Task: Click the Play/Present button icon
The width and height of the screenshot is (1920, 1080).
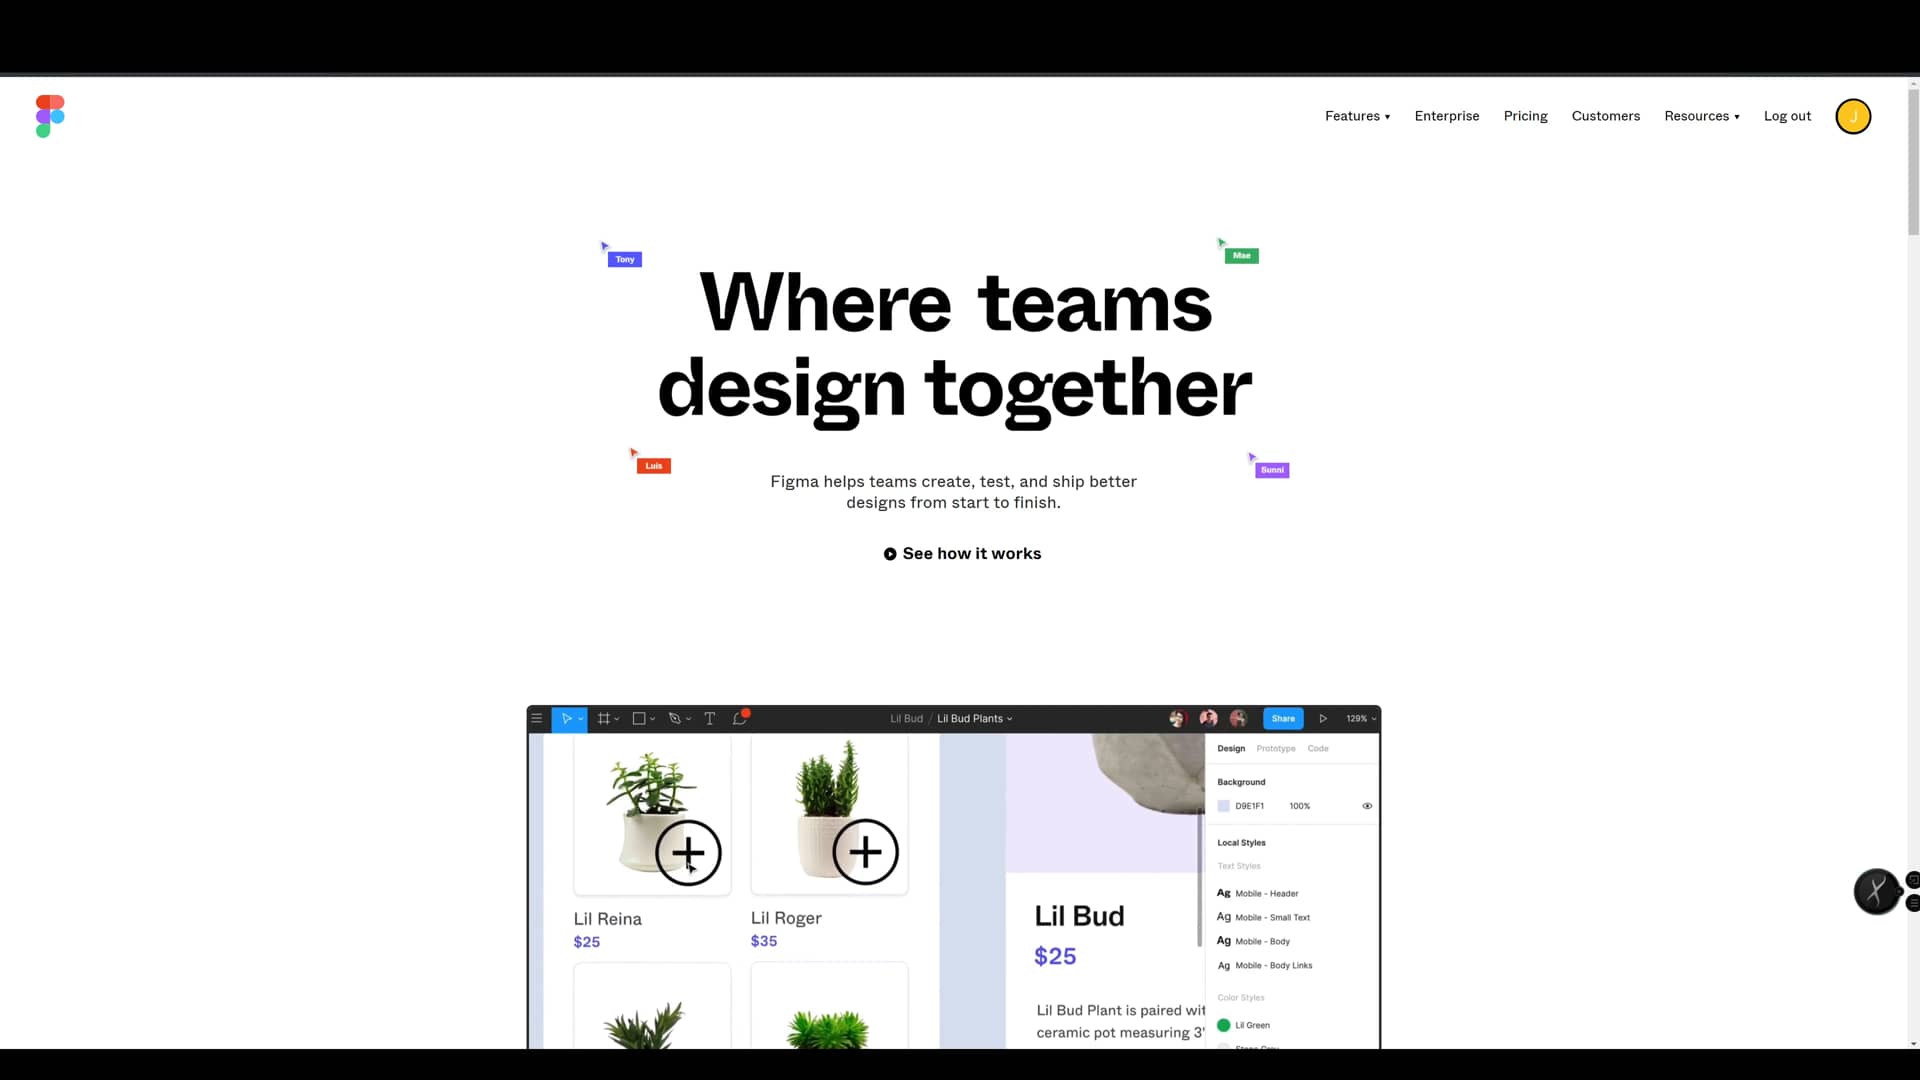Action: [1323, 717]
